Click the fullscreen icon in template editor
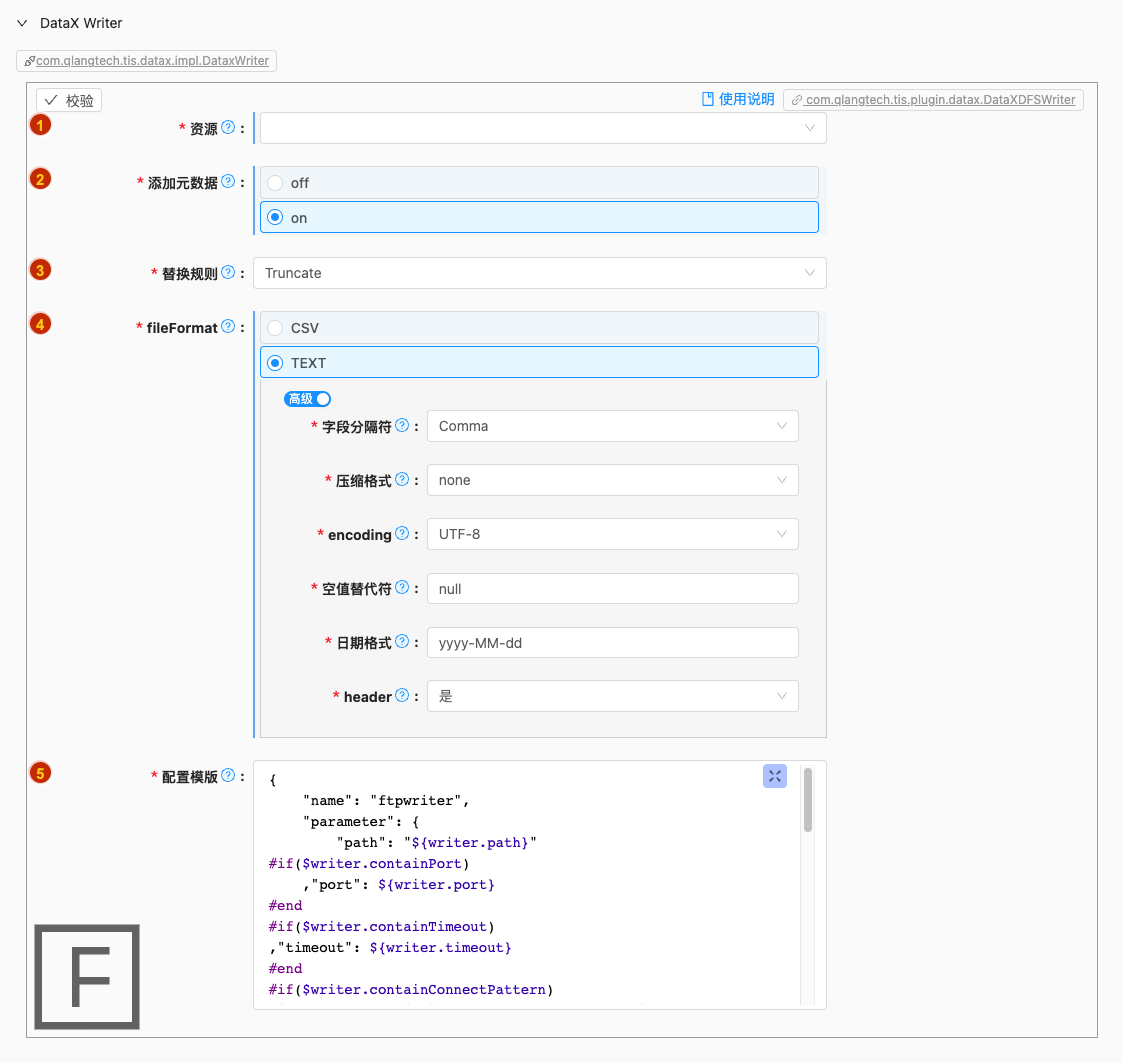Image resolution: width=1123 pixels, height=1063 pixels. 775,776
